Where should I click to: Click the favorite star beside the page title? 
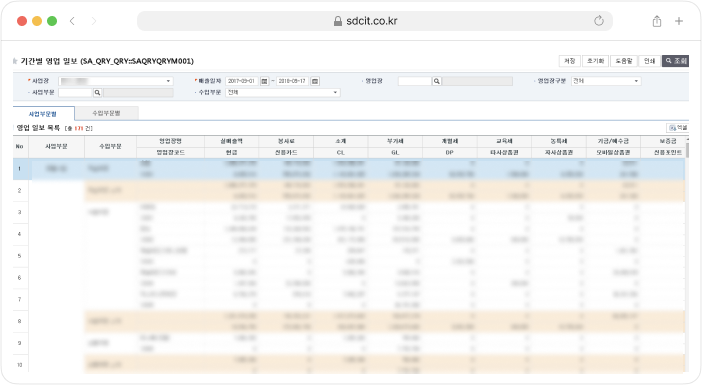(15, 61)
